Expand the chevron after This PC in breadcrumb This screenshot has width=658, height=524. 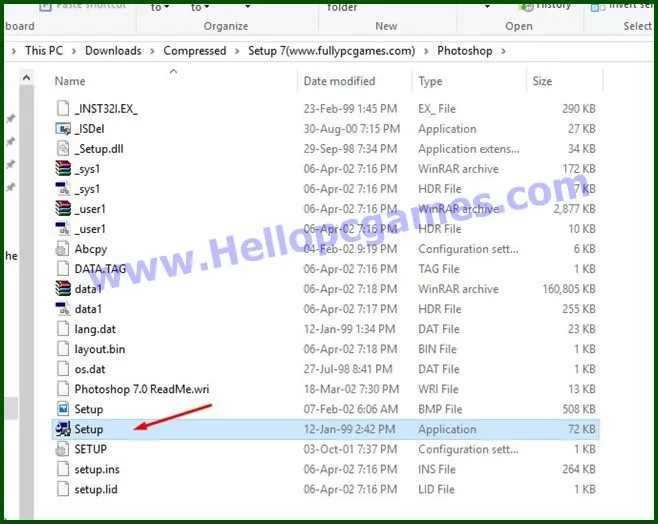pos(78,51)
